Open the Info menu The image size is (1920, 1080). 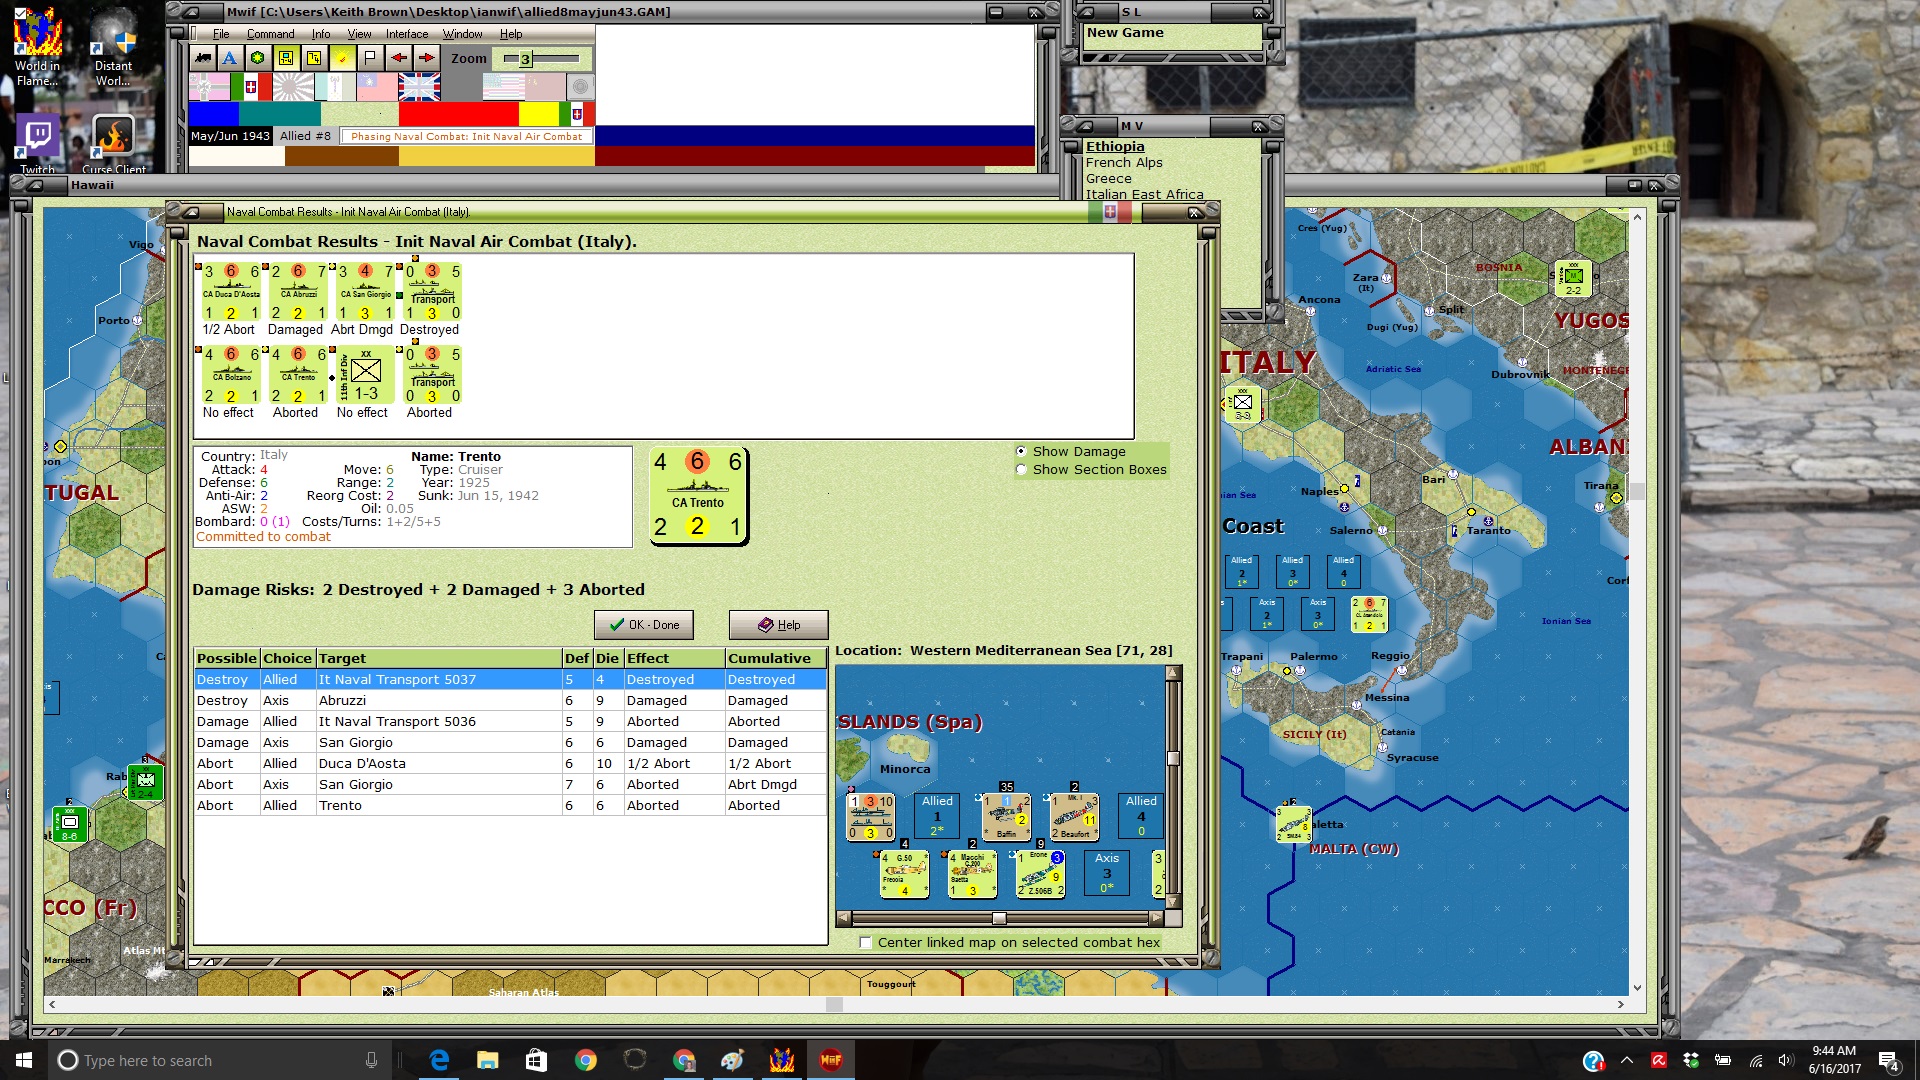[320, 34]
